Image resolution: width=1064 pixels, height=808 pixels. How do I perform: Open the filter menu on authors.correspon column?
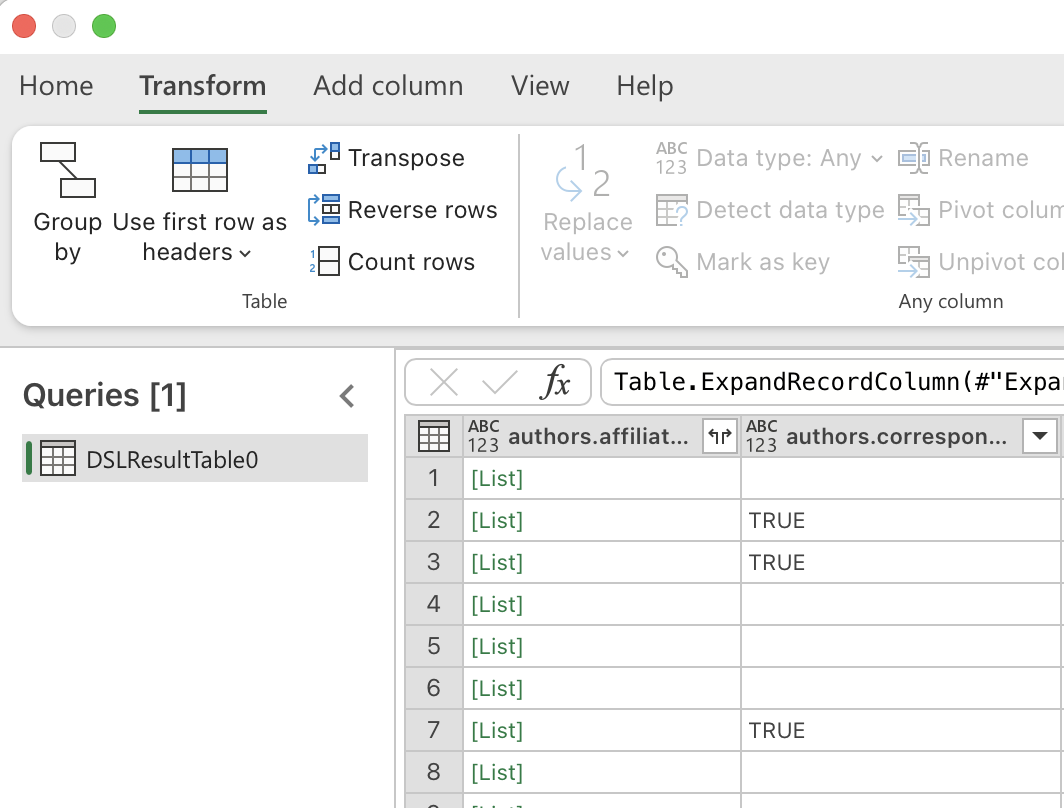click(1040, 436)
